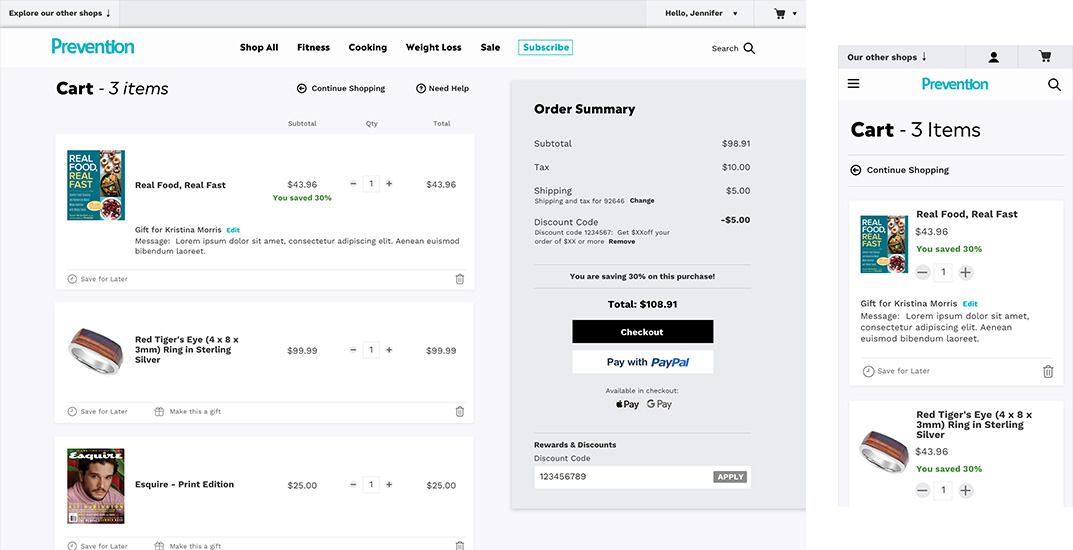
Task: Expand the desktop cart dropdown arrow
Action: click(794, 14)
